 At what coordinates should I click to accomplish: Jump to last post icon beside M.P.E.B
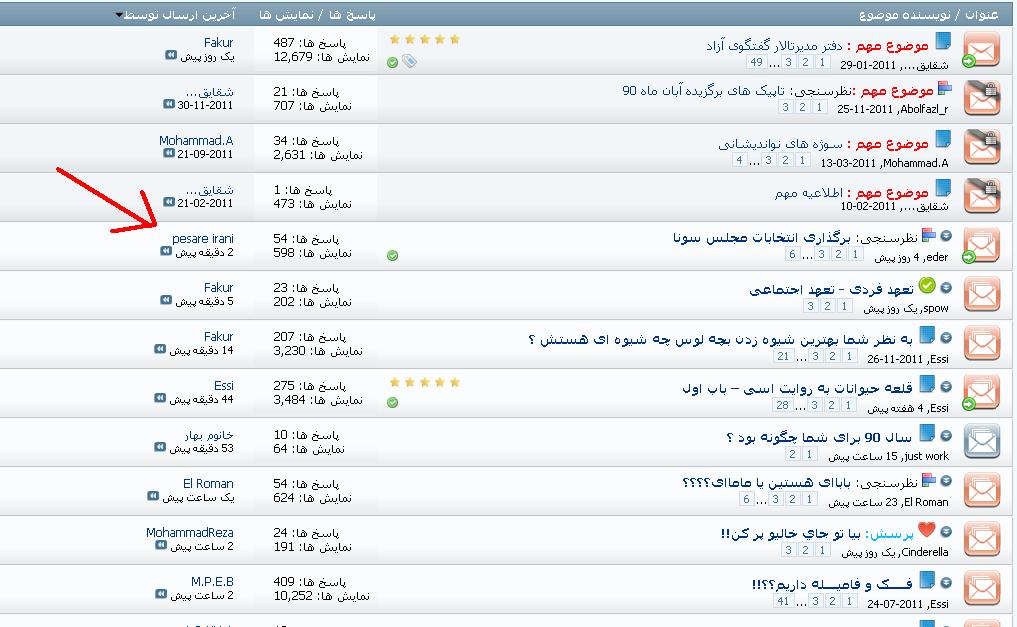coord(162,594)
